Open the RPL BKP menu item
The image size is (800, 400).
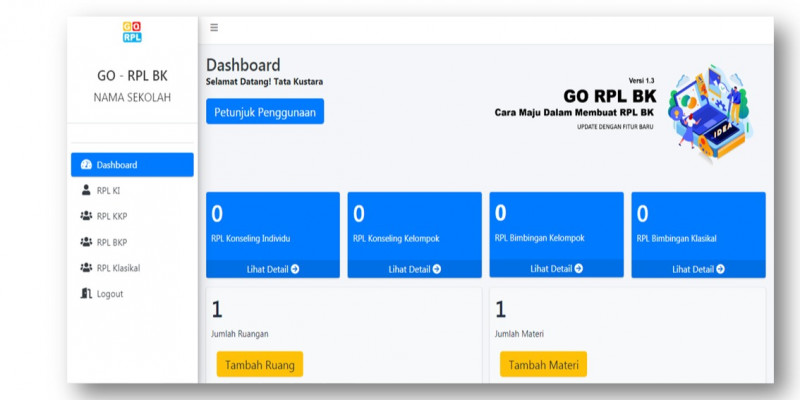[132, 242]
